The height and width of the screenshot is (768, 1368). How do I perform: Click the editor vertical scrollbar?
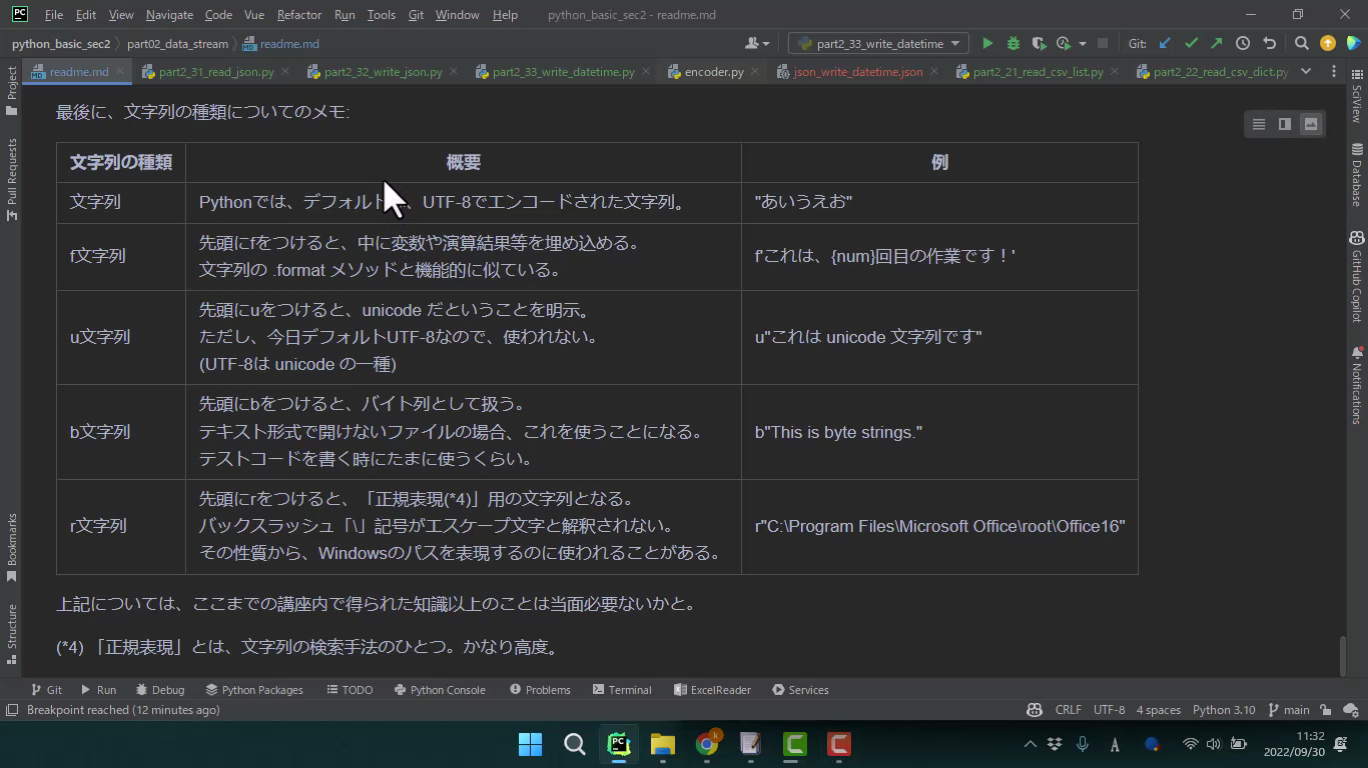(1343, 655)
